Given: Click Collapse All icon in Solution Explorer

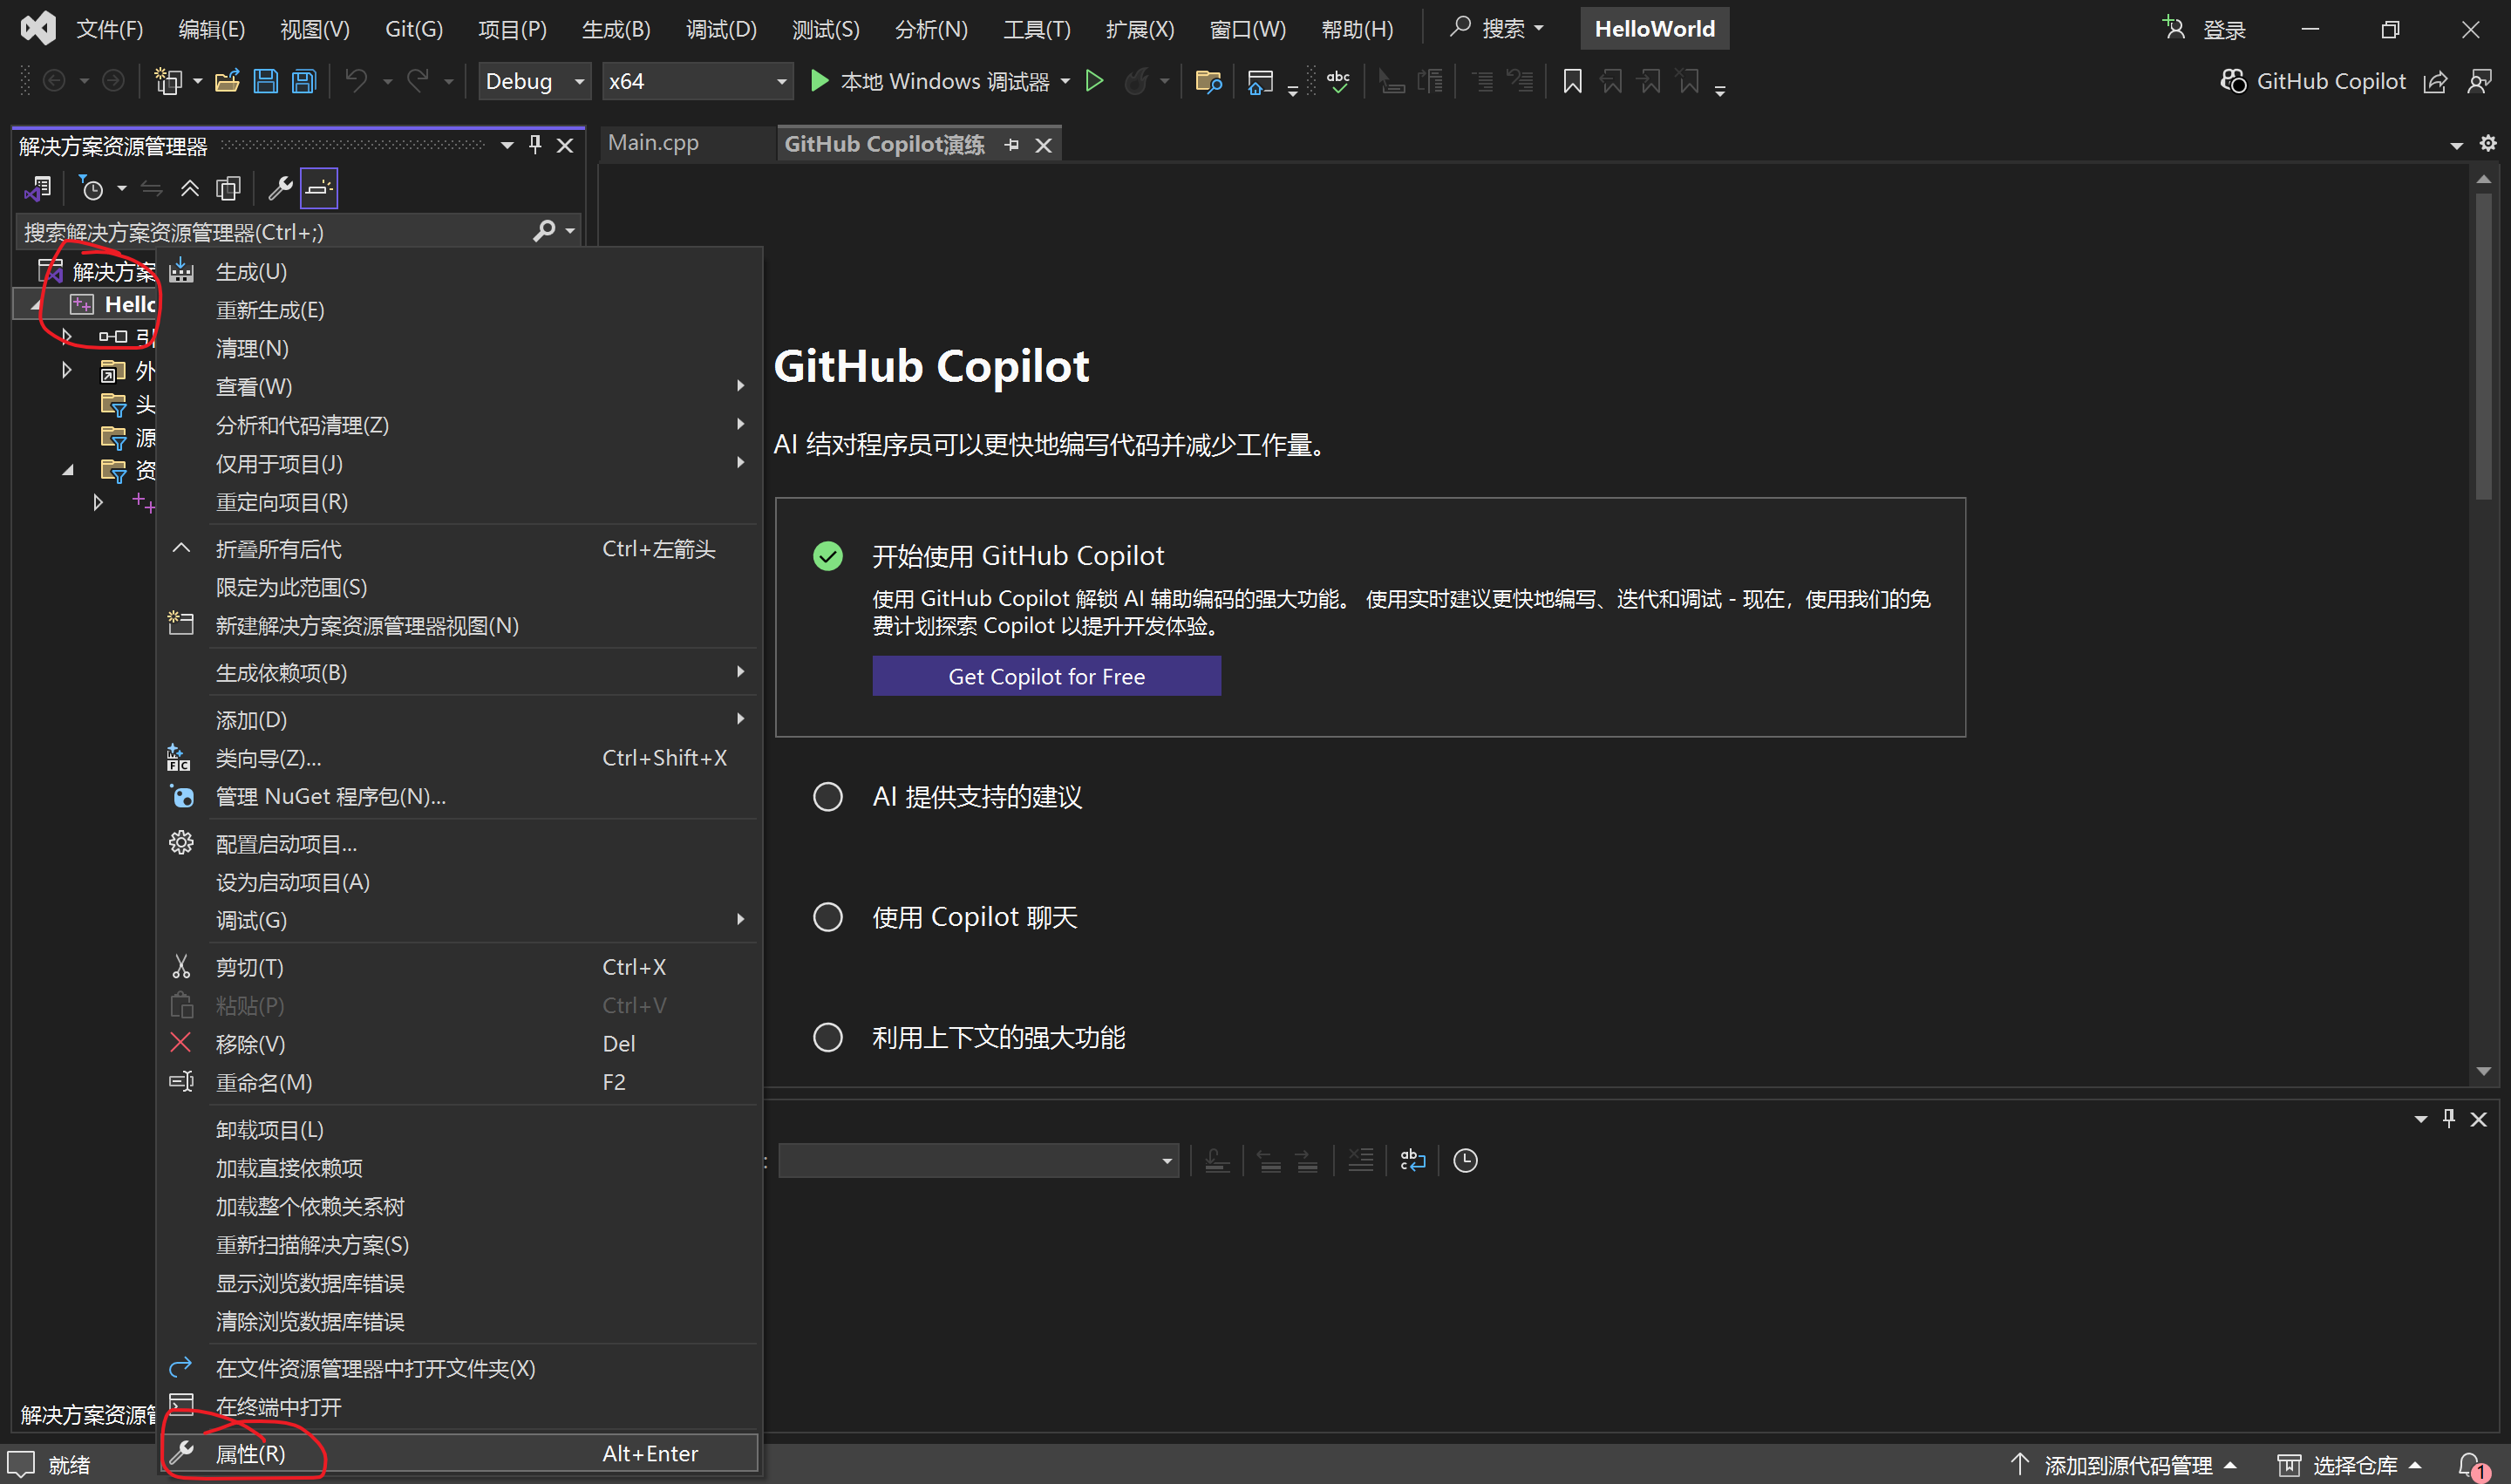Looking at the screenshot, I should coord(190,188).
